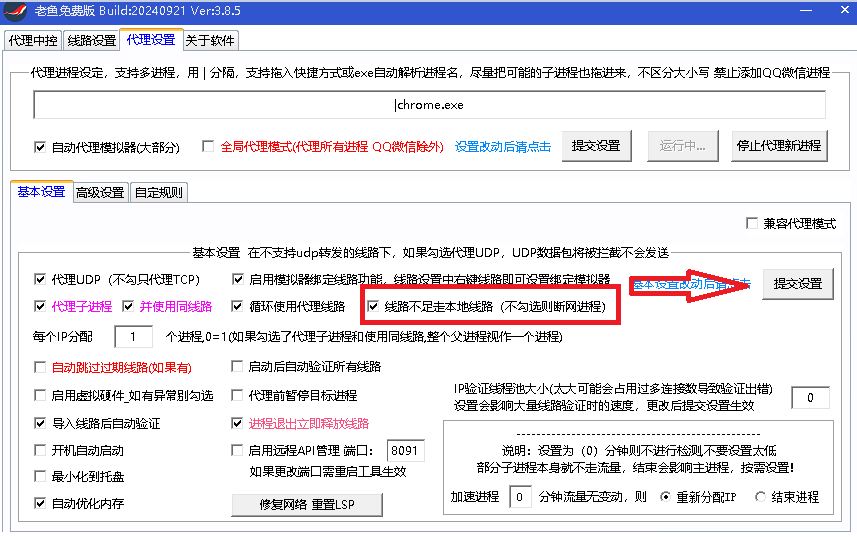Switch to the 自定规则 sub-tab

pos(159,193)
